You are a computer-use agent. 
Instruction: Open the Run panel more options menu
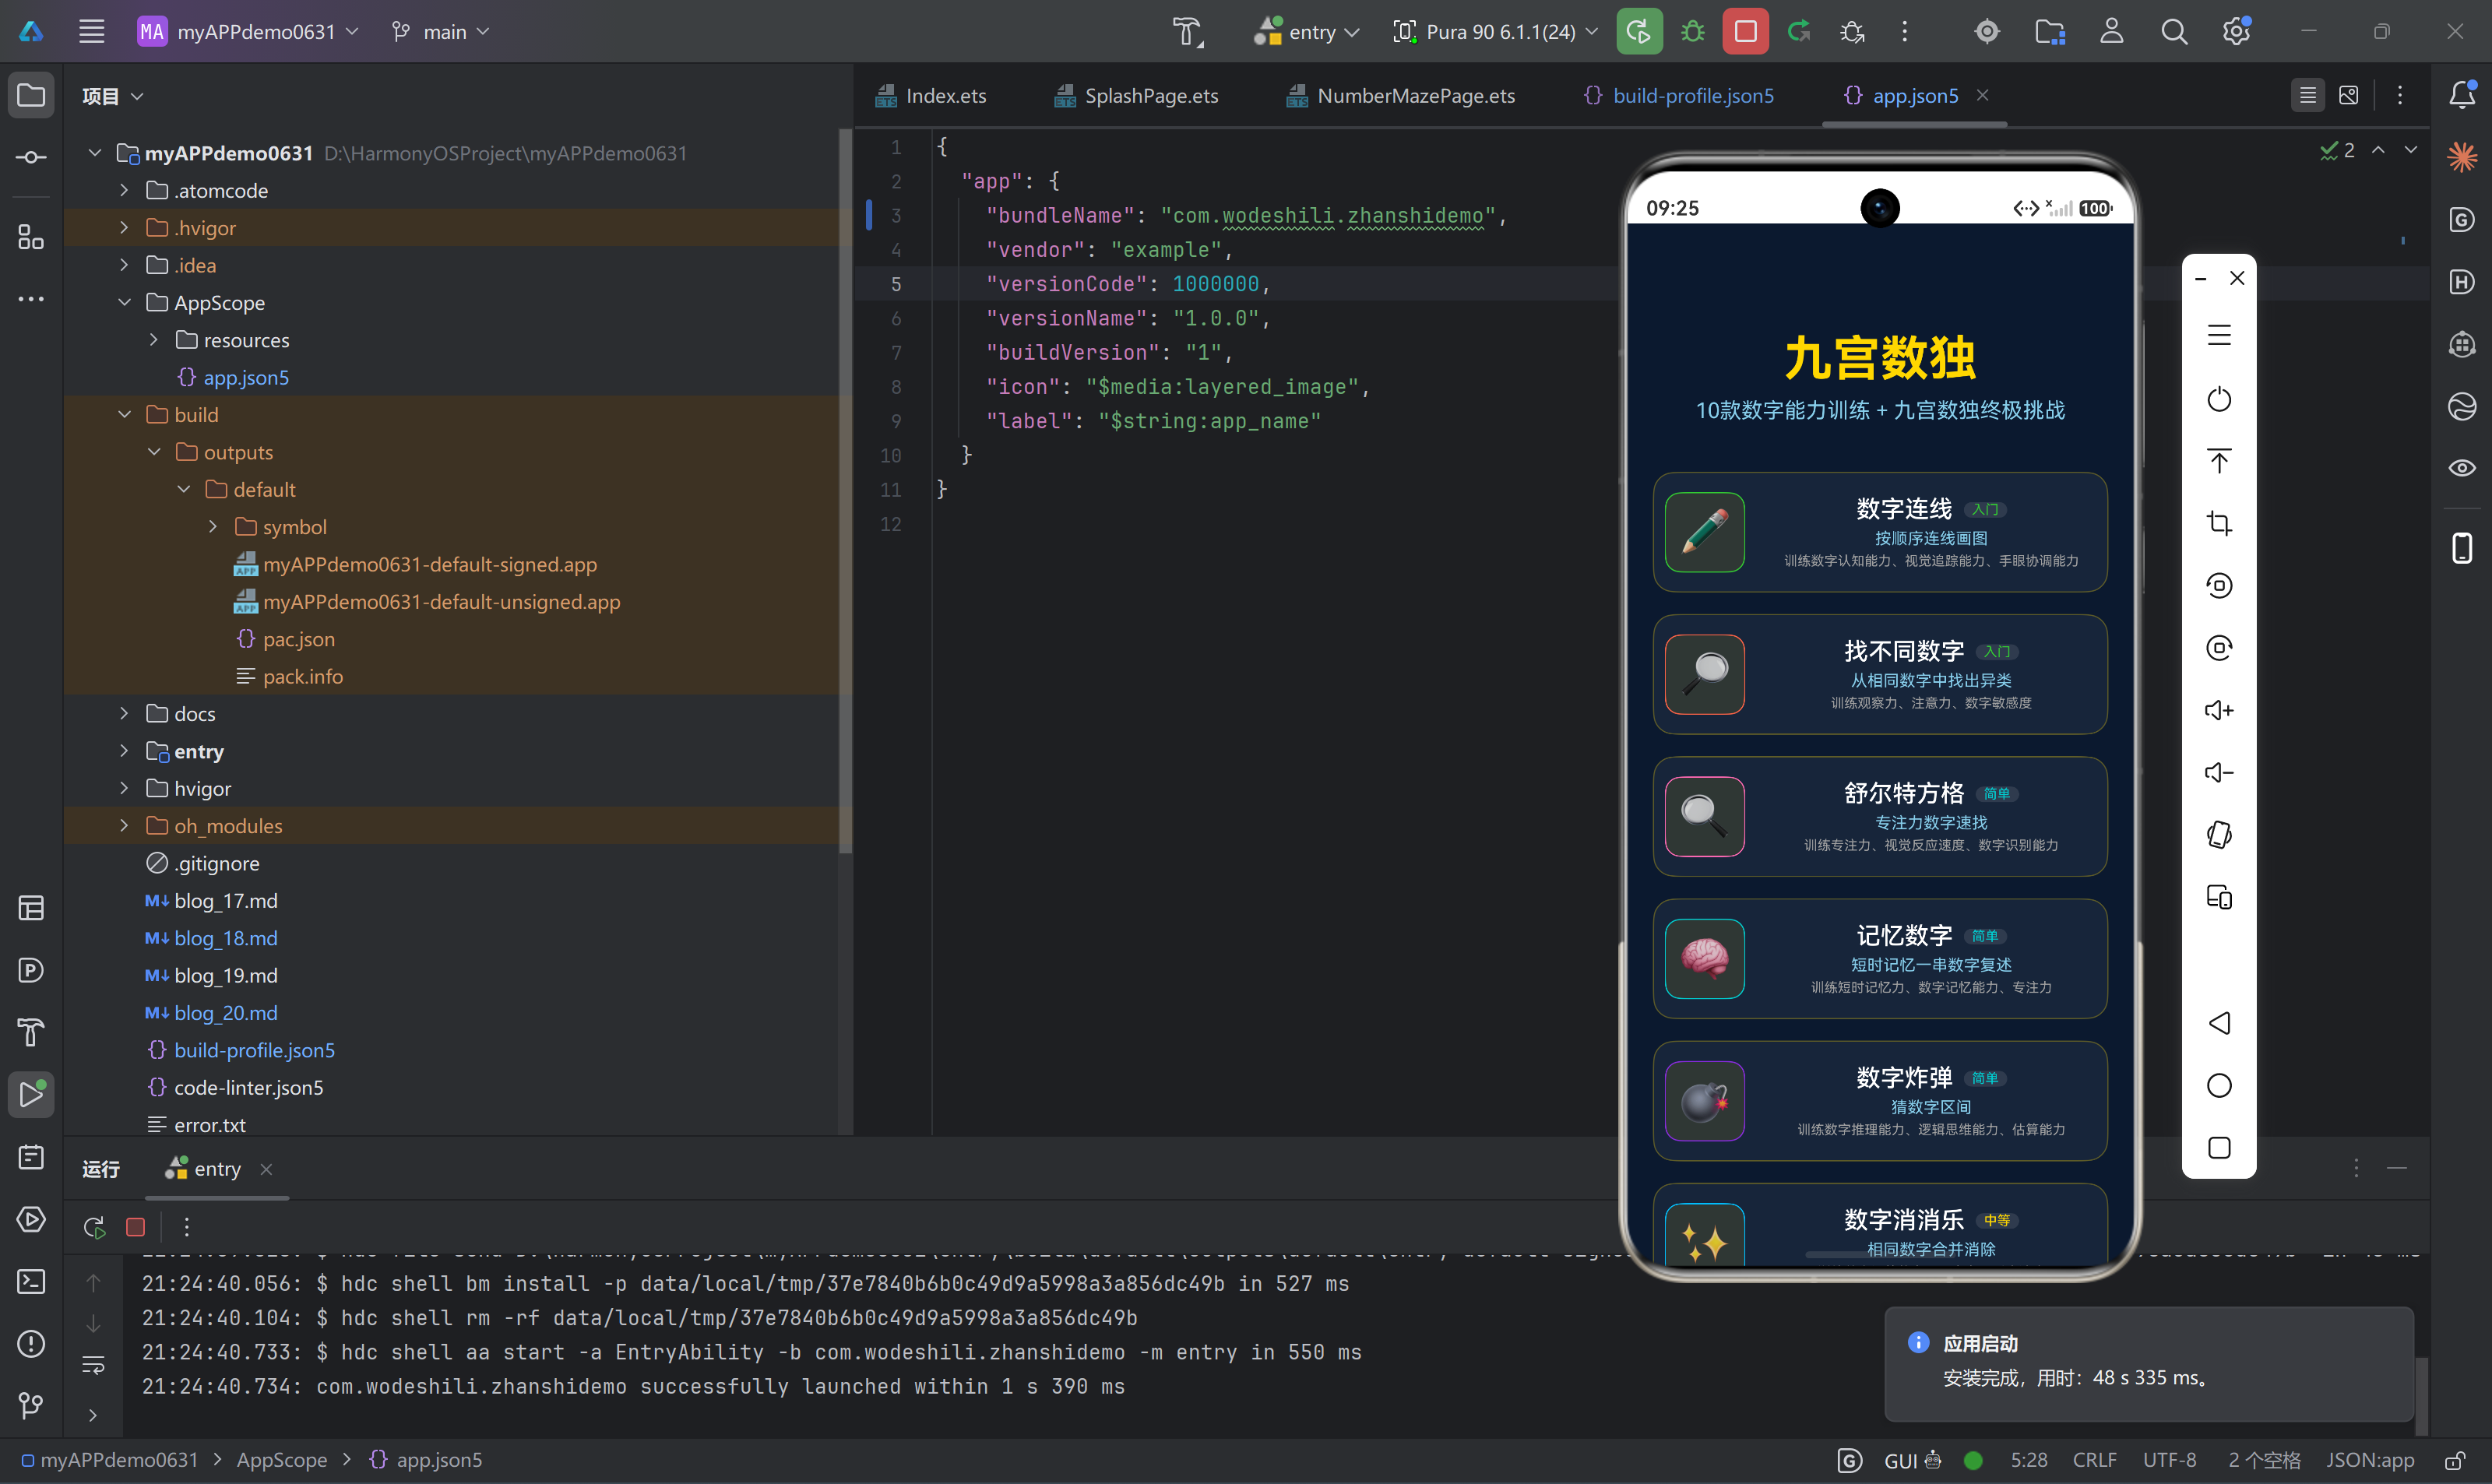pyautogui.click(x=186, y=1226)
